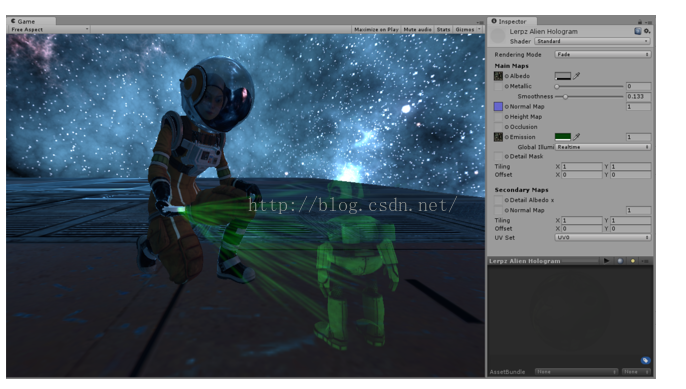
Task: Switch to the Game tab
Action: pyautogui.click(x=31, y=21)
